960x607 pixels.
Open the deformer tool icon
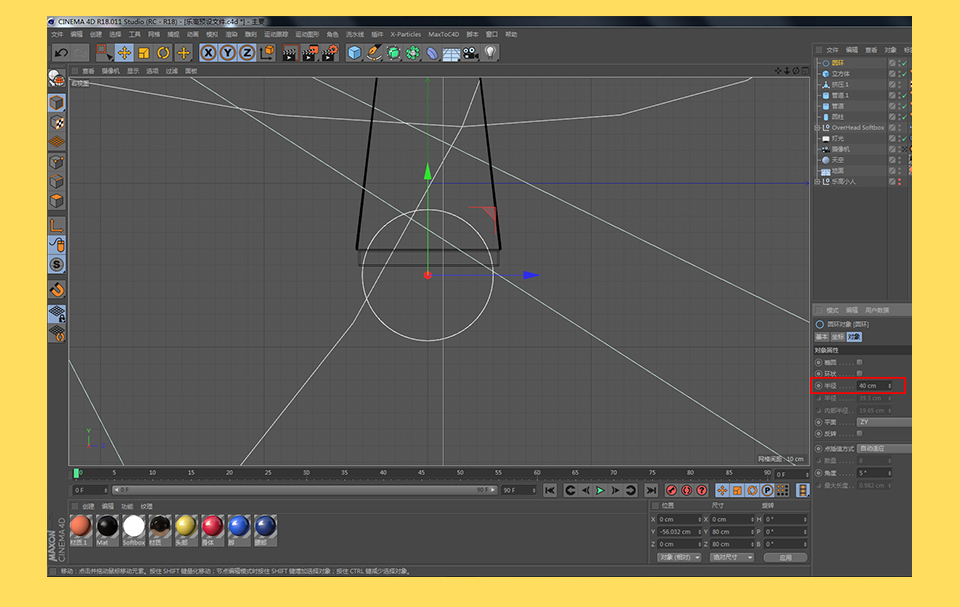(432, 53)
